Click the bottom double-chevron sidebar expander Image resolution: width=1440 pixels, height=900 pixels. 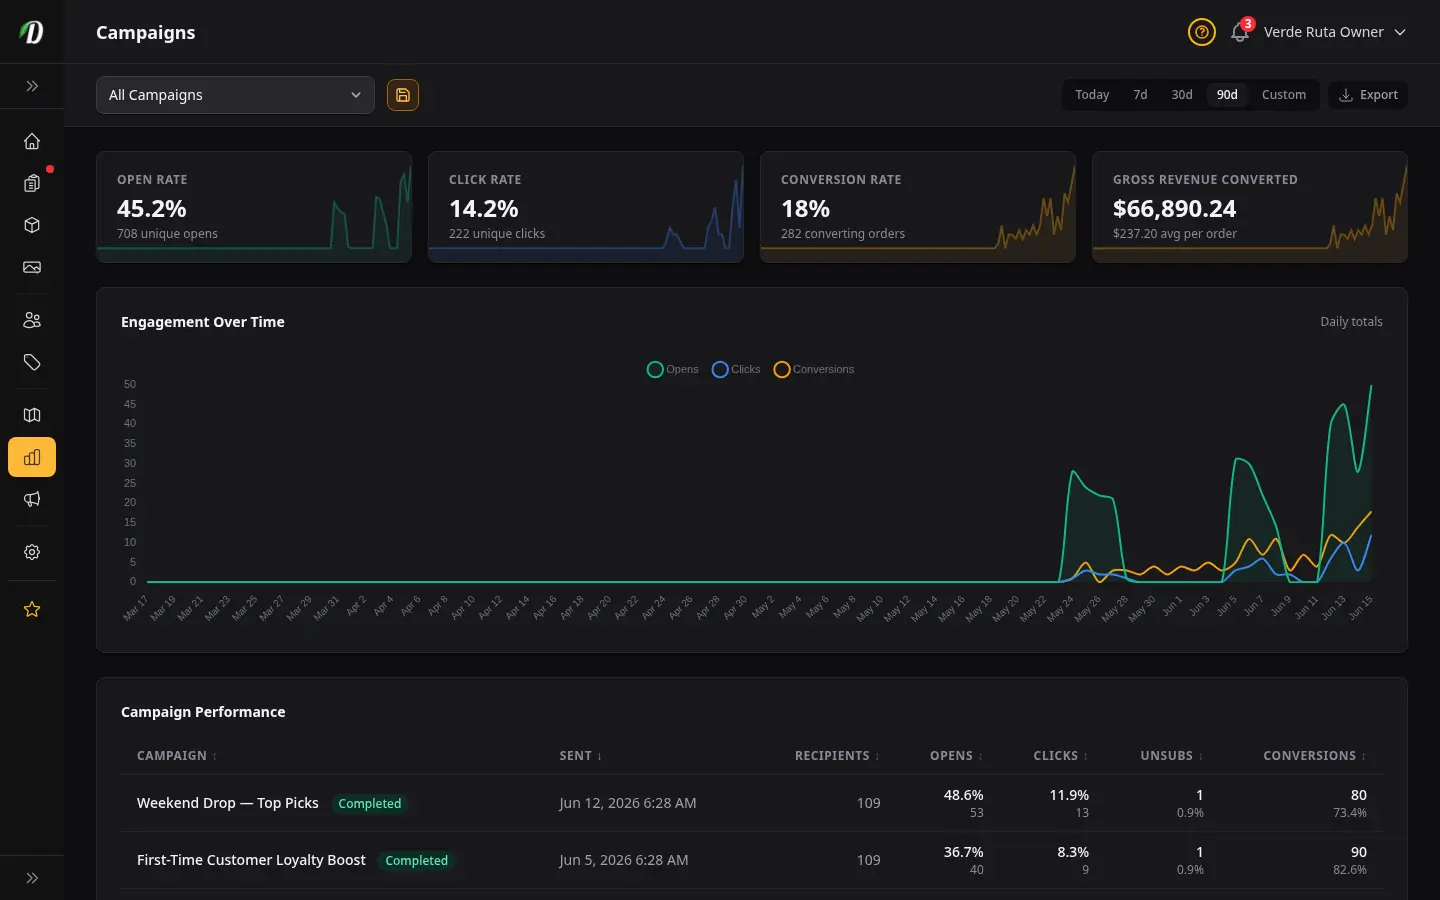[32, 878]
